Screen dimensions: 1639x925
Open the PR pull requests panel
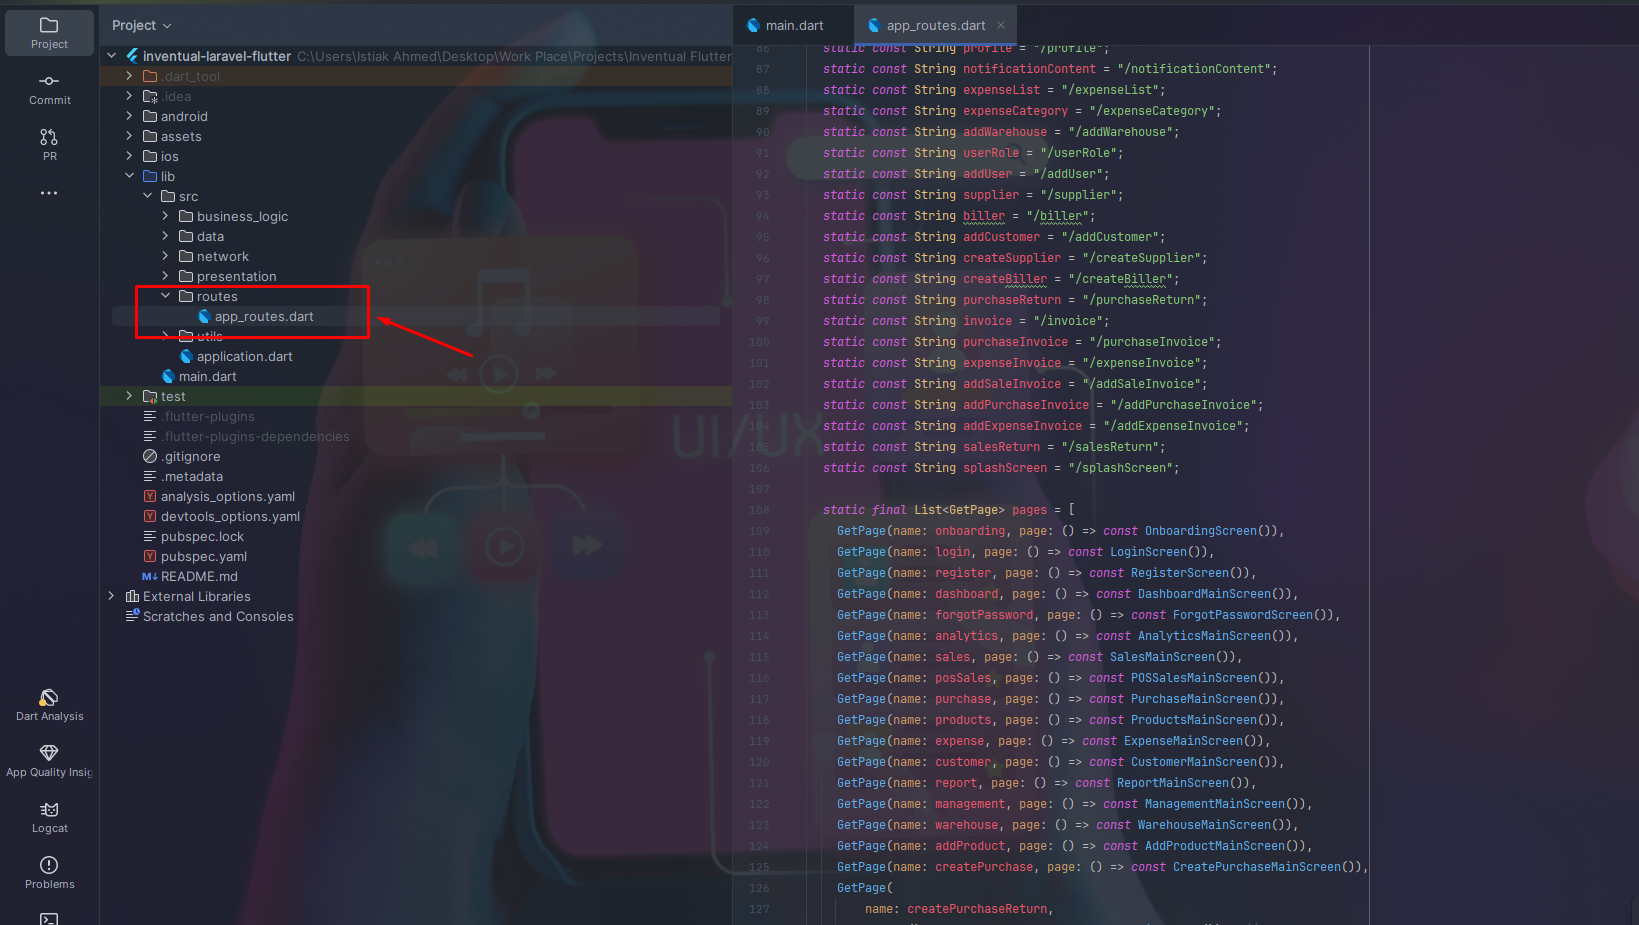click(49, 144)
